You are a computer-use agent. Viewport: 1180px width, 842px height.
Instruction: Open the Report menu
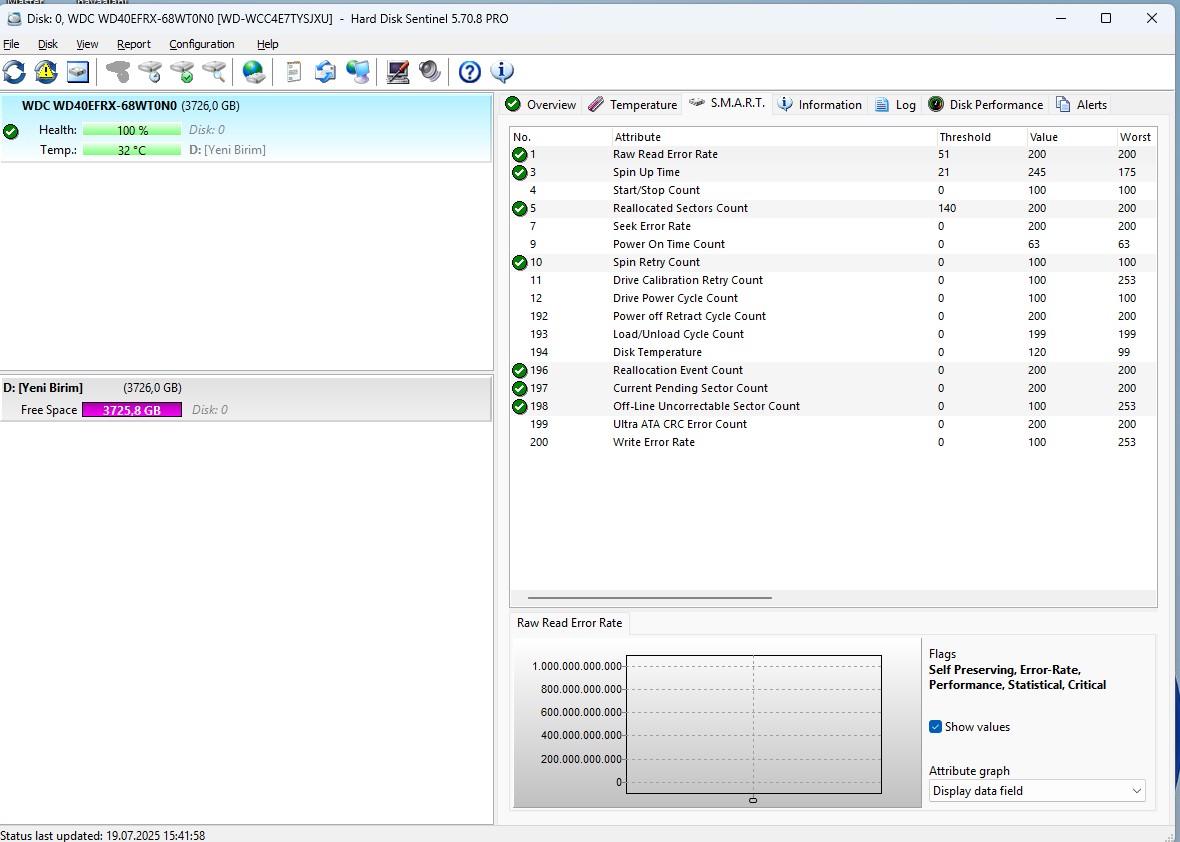tap(134, 44)
